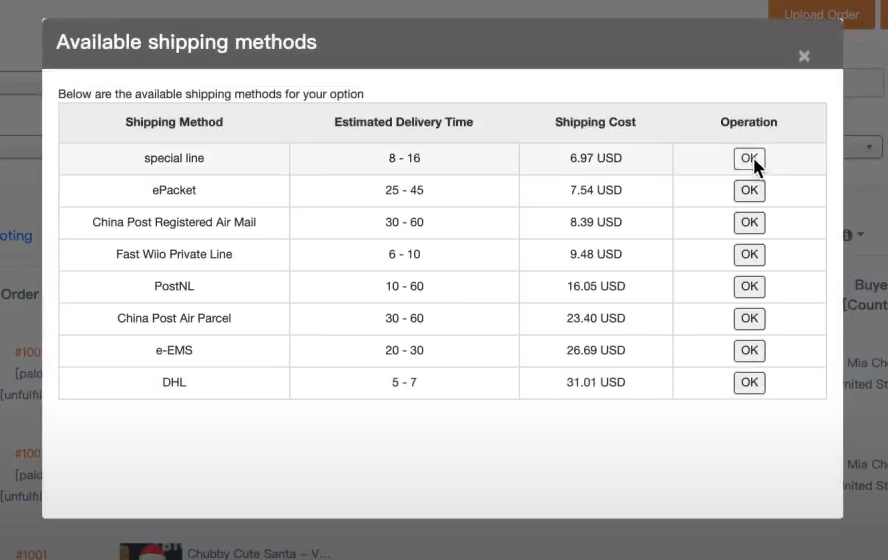Click the PostNL method name

pos(174,287)
